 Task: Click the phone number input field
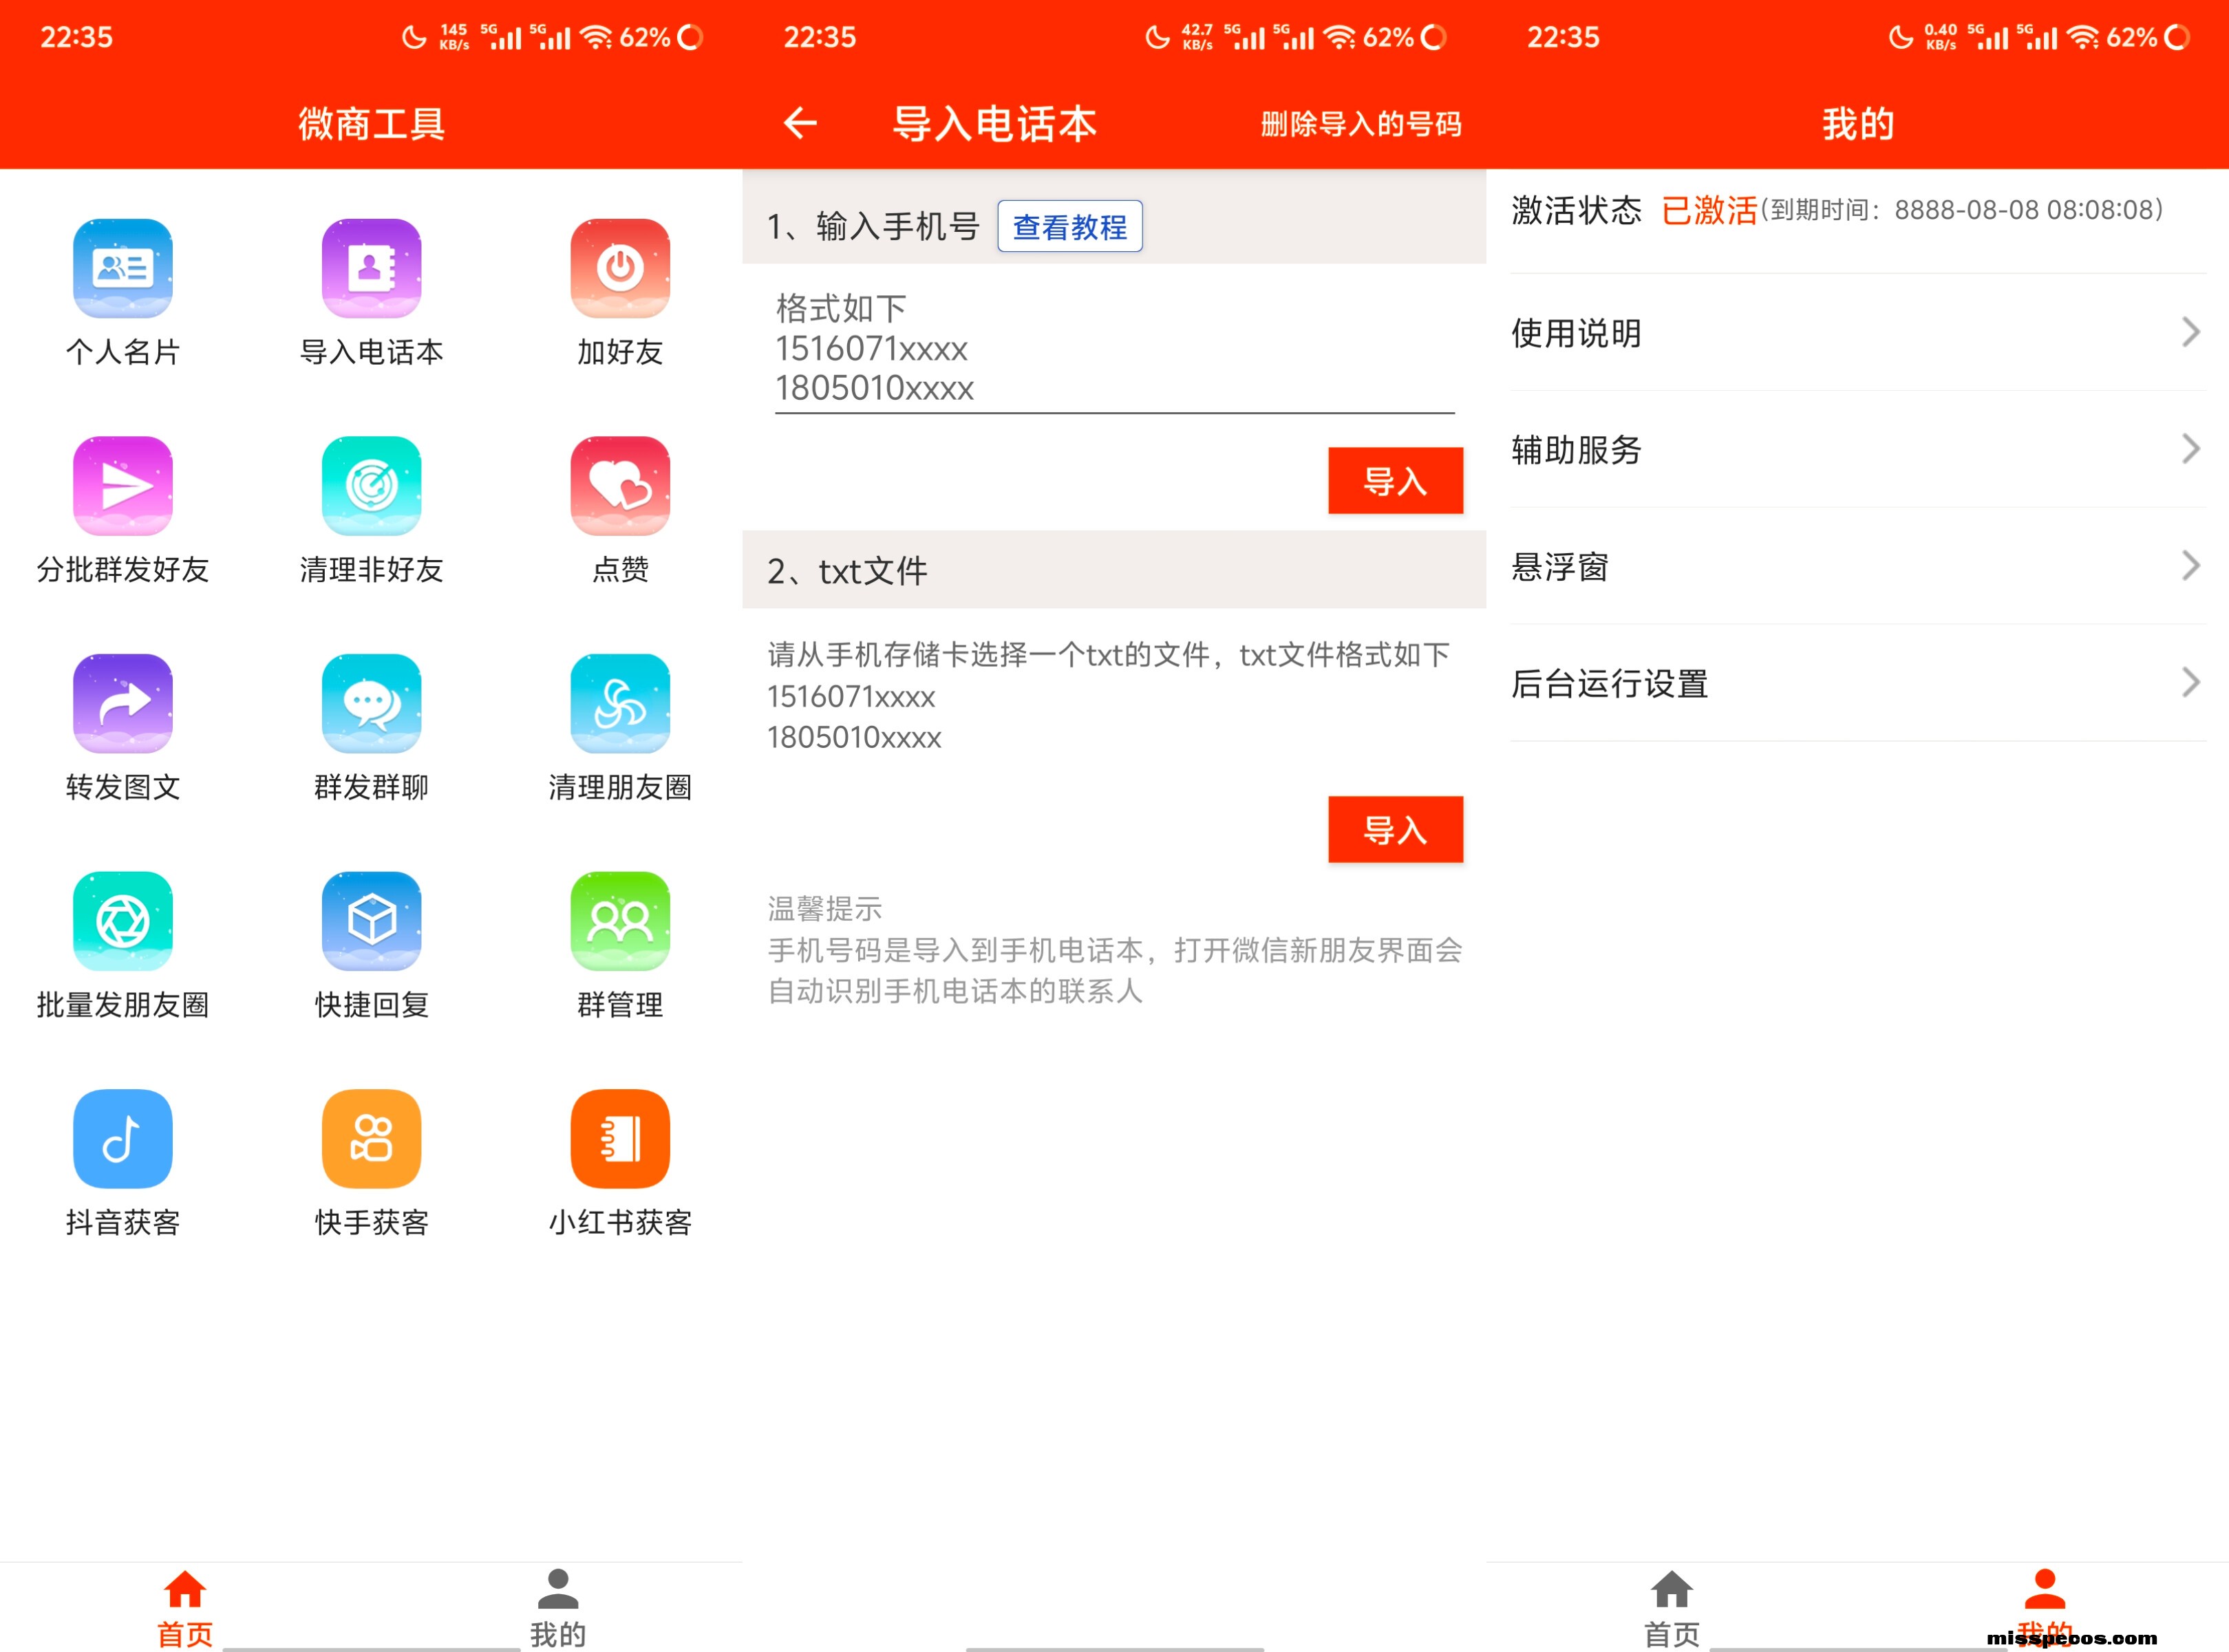[x=1113, y=348]
